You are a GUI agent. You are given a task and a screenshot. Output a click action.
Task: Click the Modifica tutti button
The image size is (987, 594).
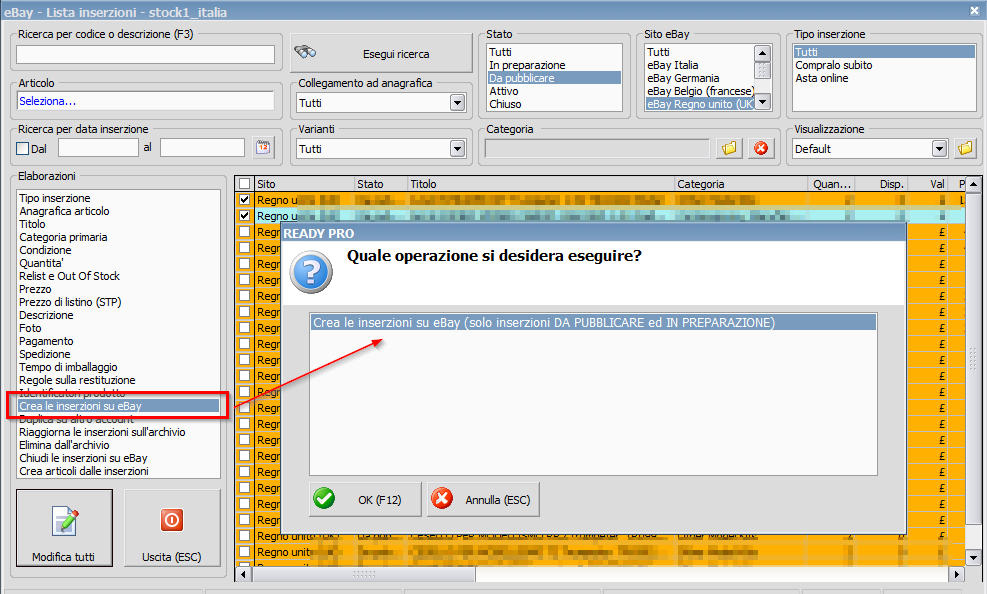pyautogui.click(x=64, y=528)
